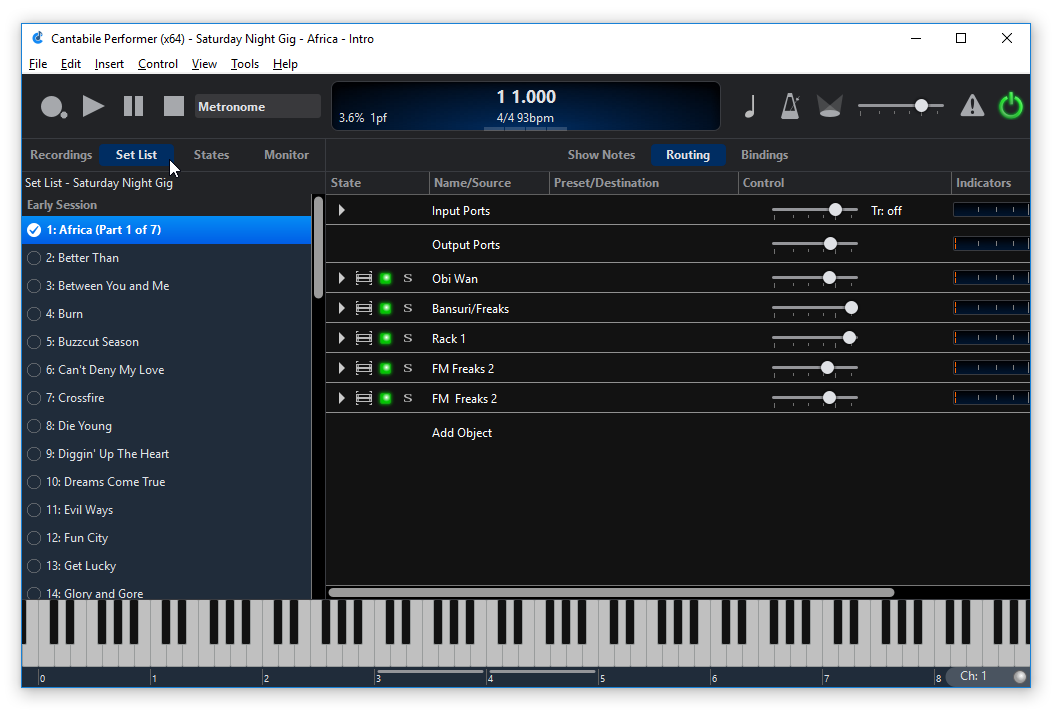Toggle the S state button for Rack 1
This screenshot has height=714, width=1053.
408,338
